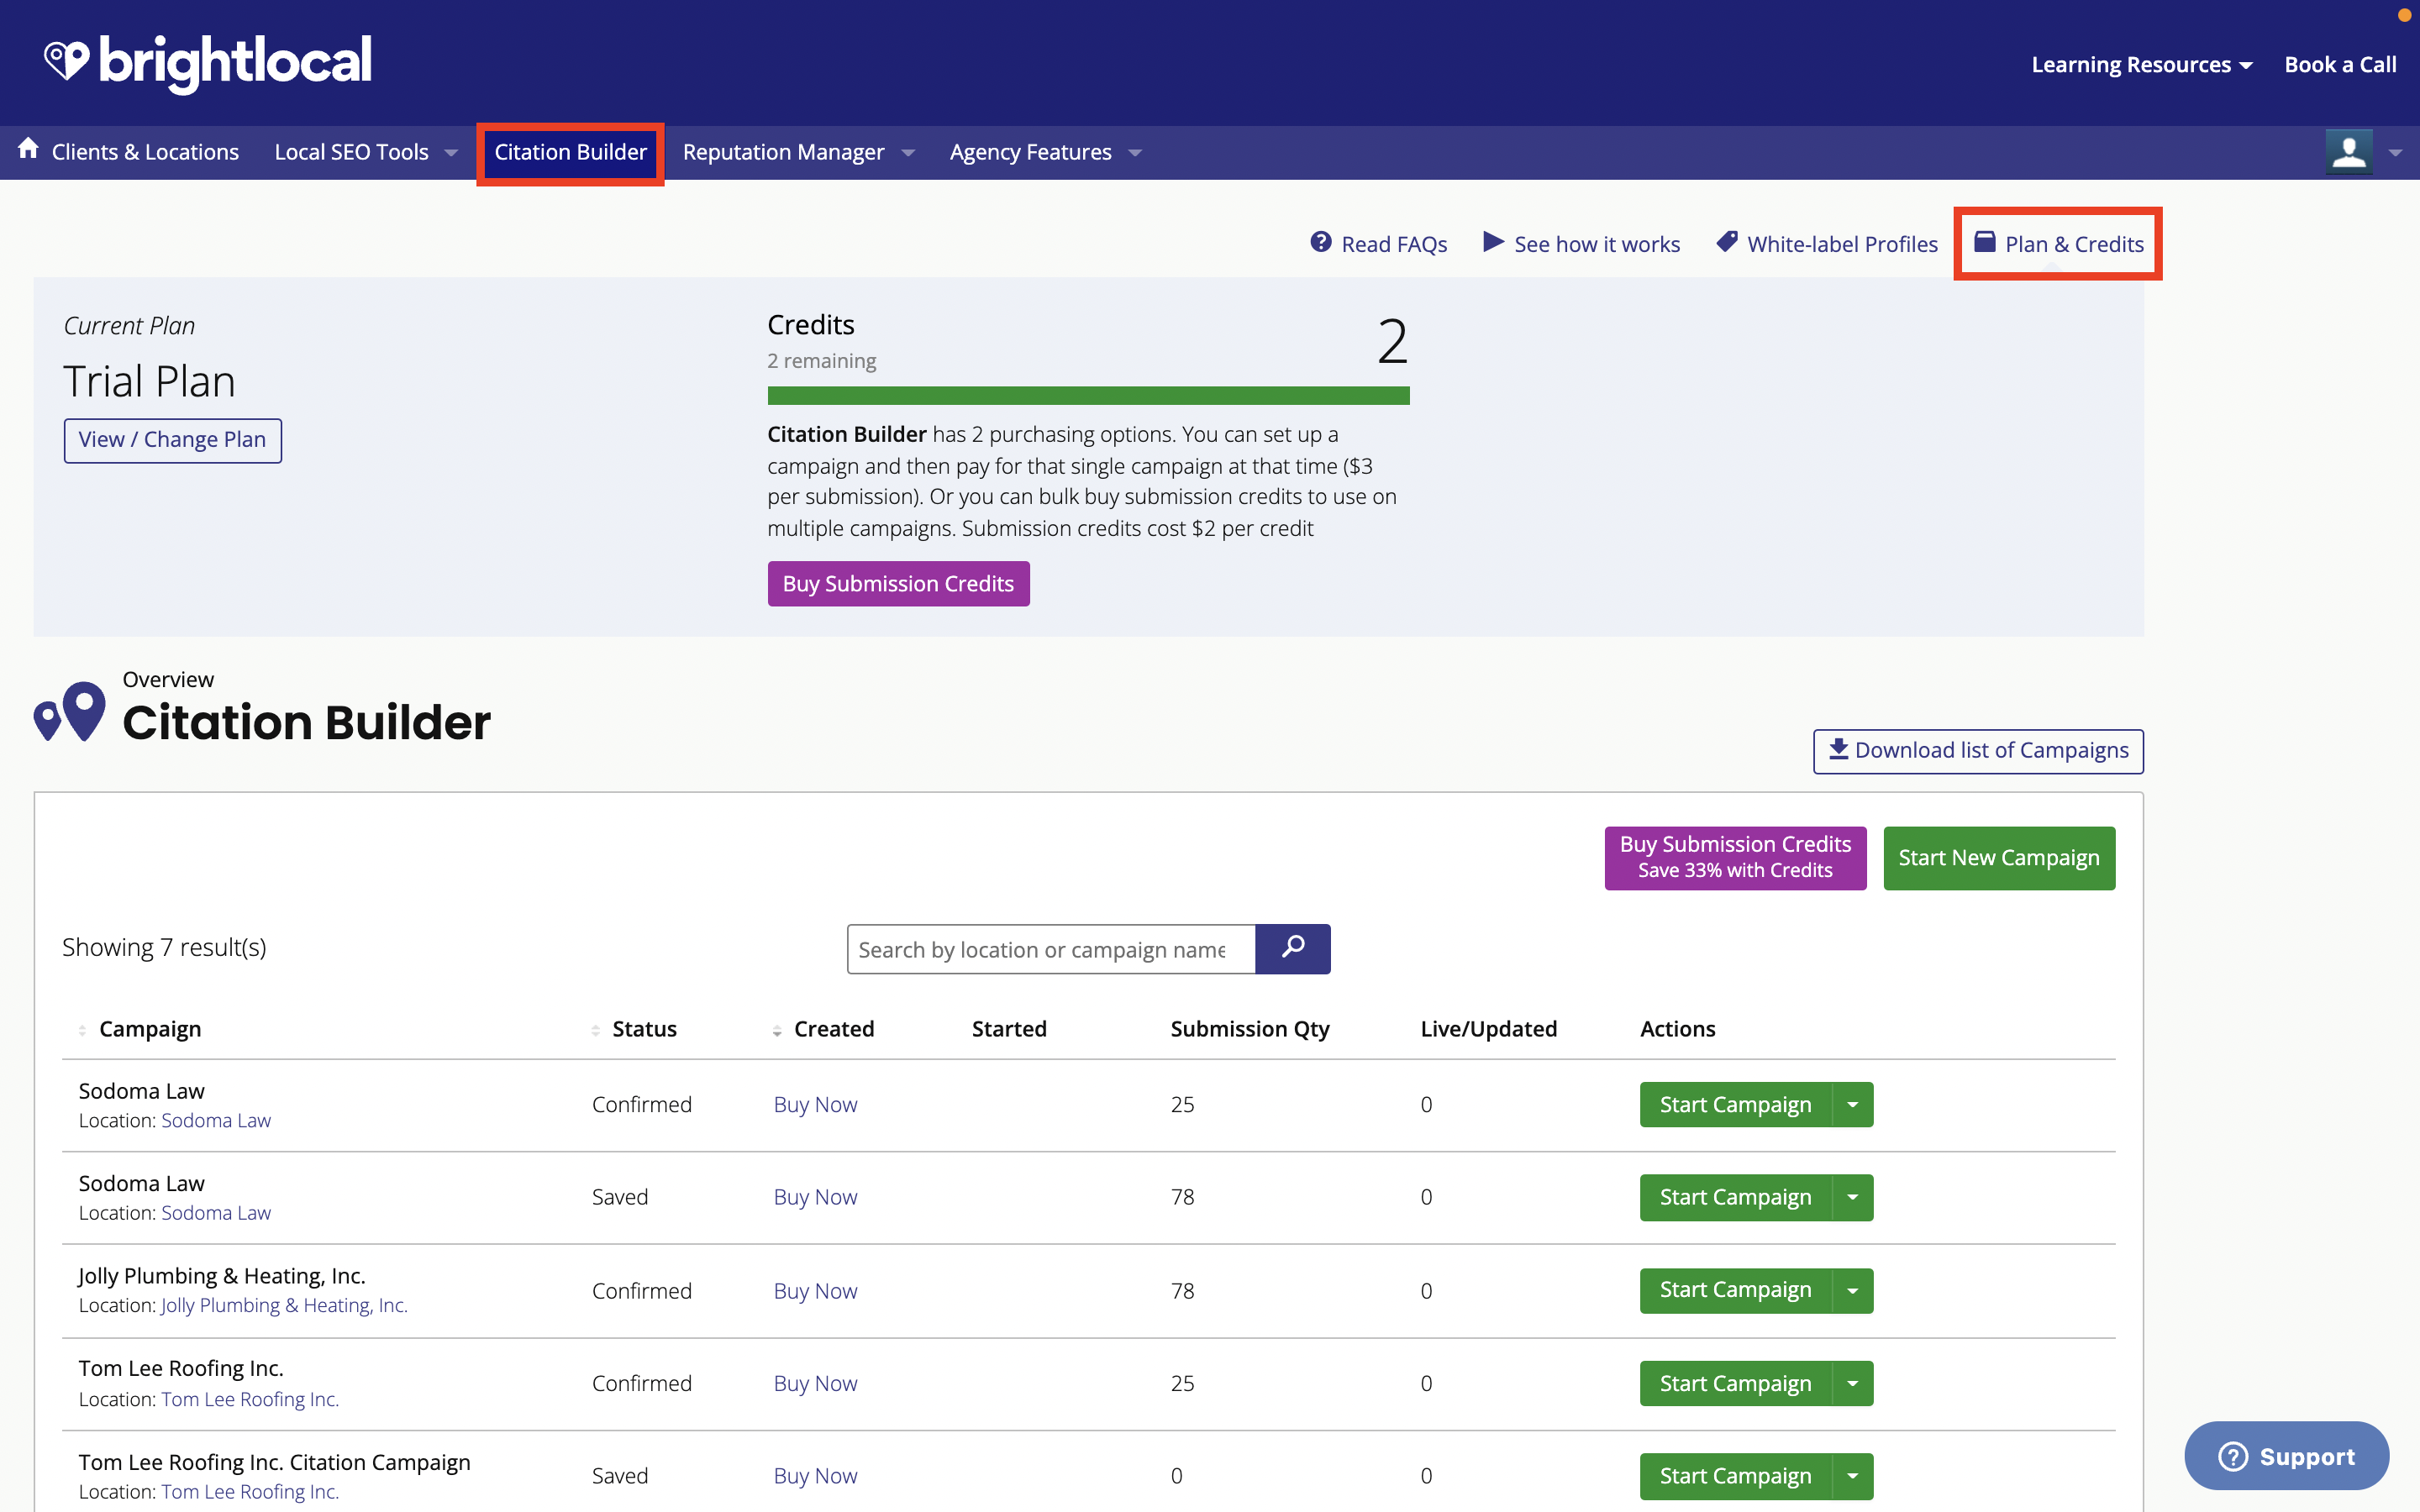This screenshot has height=1512, width=2420.
Task: Open Sodoma Law location link in Saved row
Action: click(216, 1212)
